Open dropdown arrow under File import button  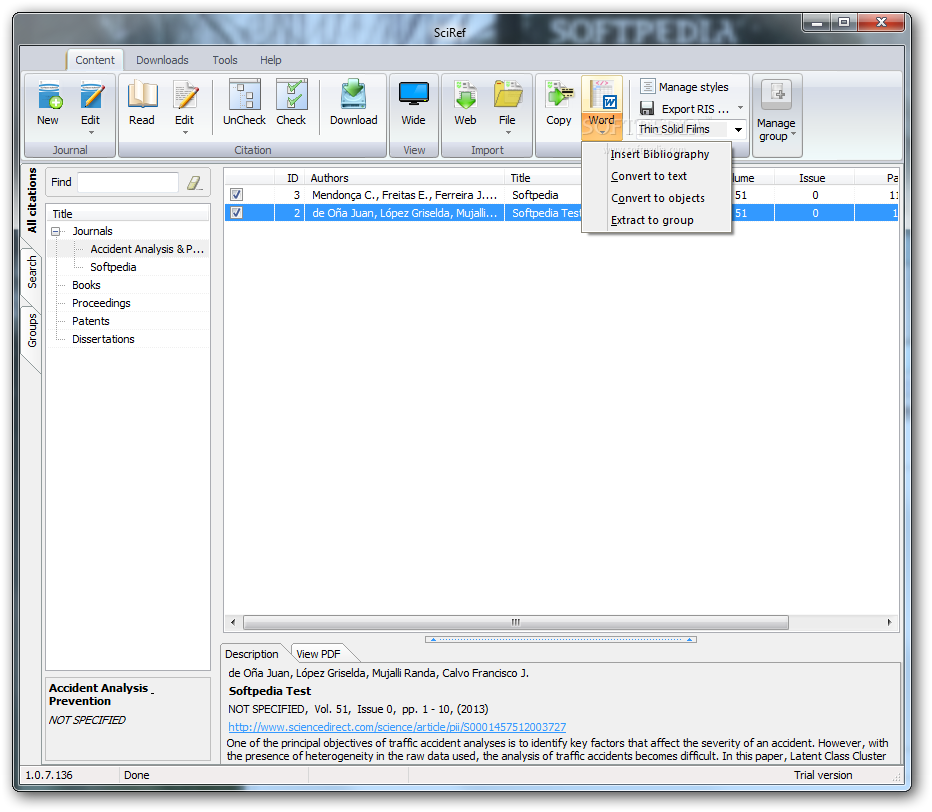[508, 133]
